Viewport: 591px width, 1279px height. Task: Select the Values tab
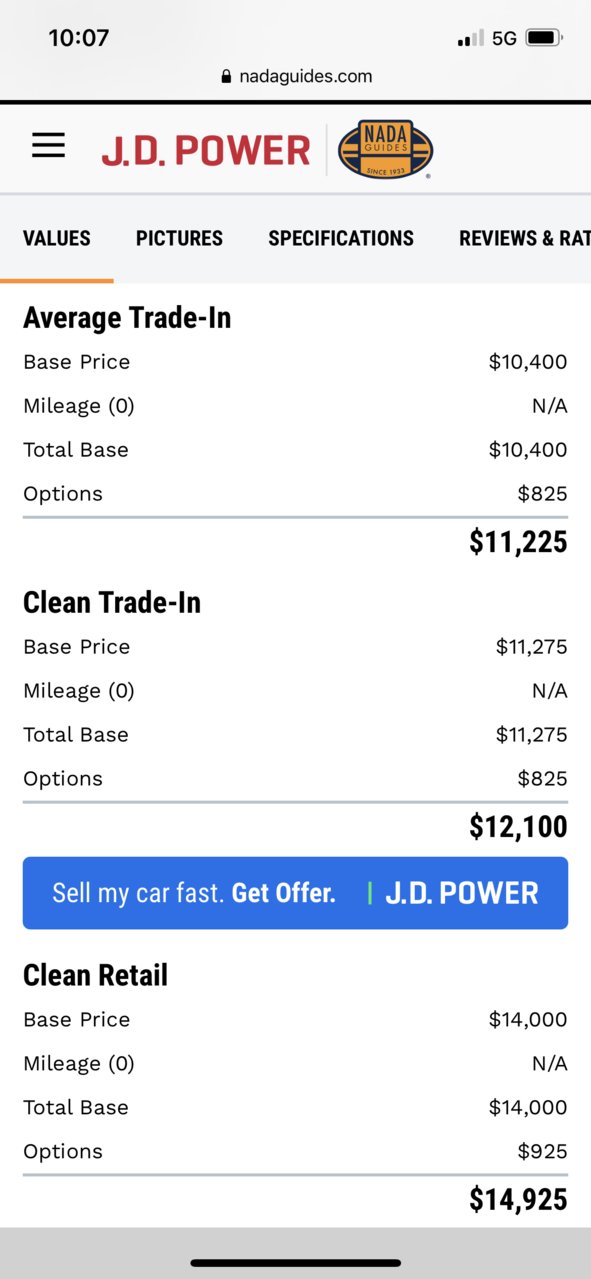coord(57,238)
